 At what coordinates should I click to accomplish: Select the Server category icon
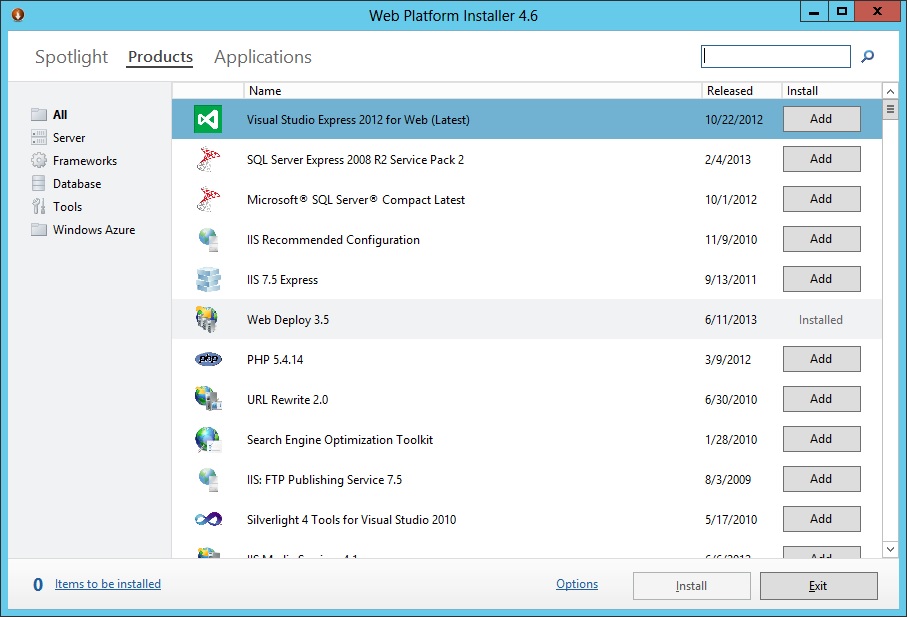point(39,138)
